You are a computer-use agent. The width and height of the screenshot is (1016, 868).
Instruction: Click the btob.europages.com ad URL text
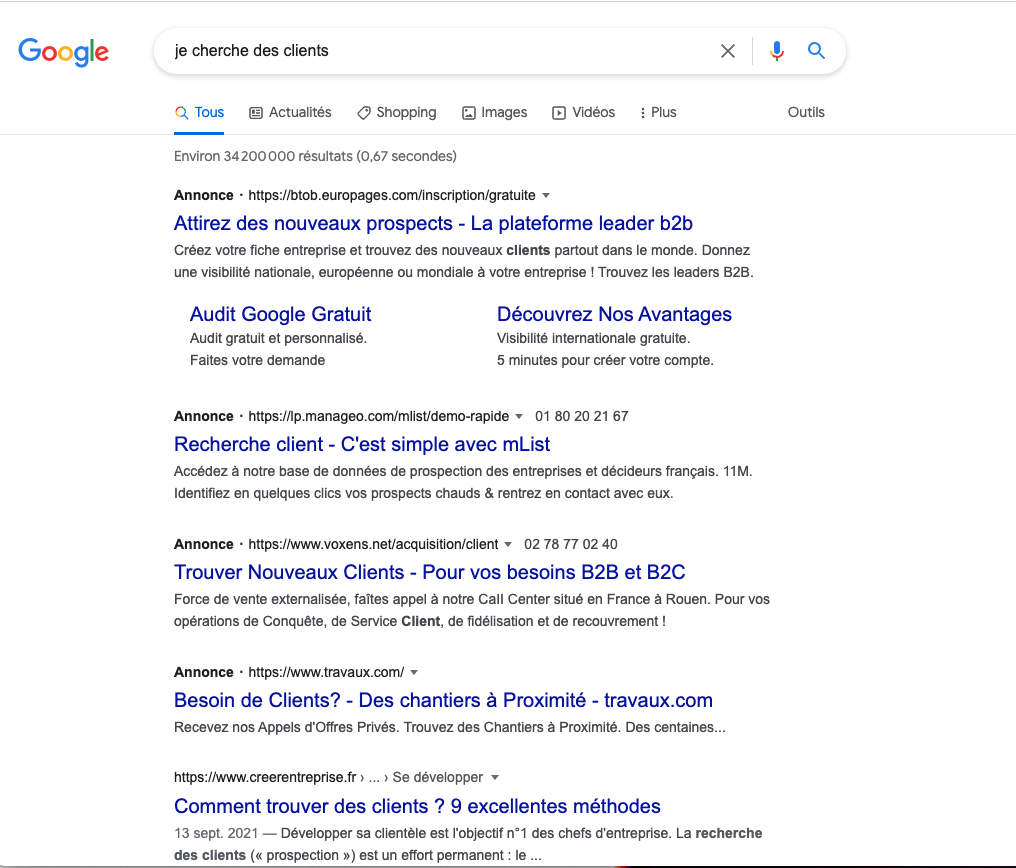(x=392, y=196)
